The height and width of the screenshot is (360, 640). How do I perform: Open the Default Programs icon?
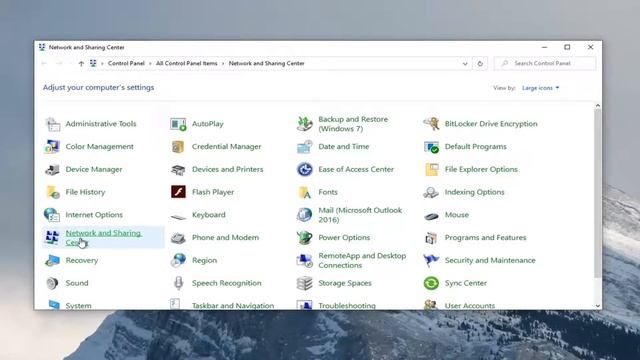point(431,147)
